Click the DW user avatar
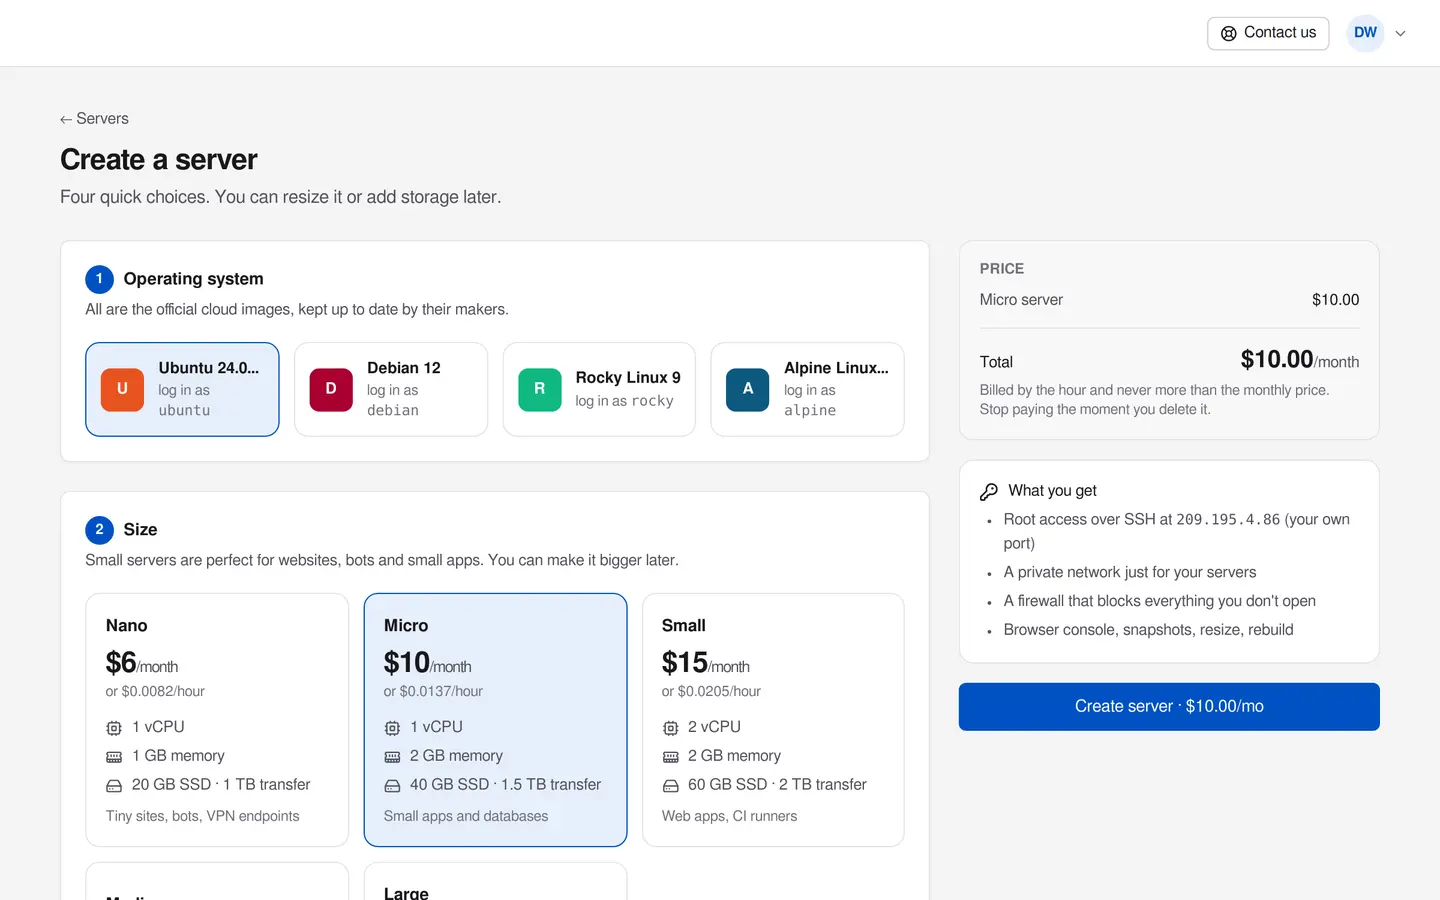1440x900 pixels. 1365,33
